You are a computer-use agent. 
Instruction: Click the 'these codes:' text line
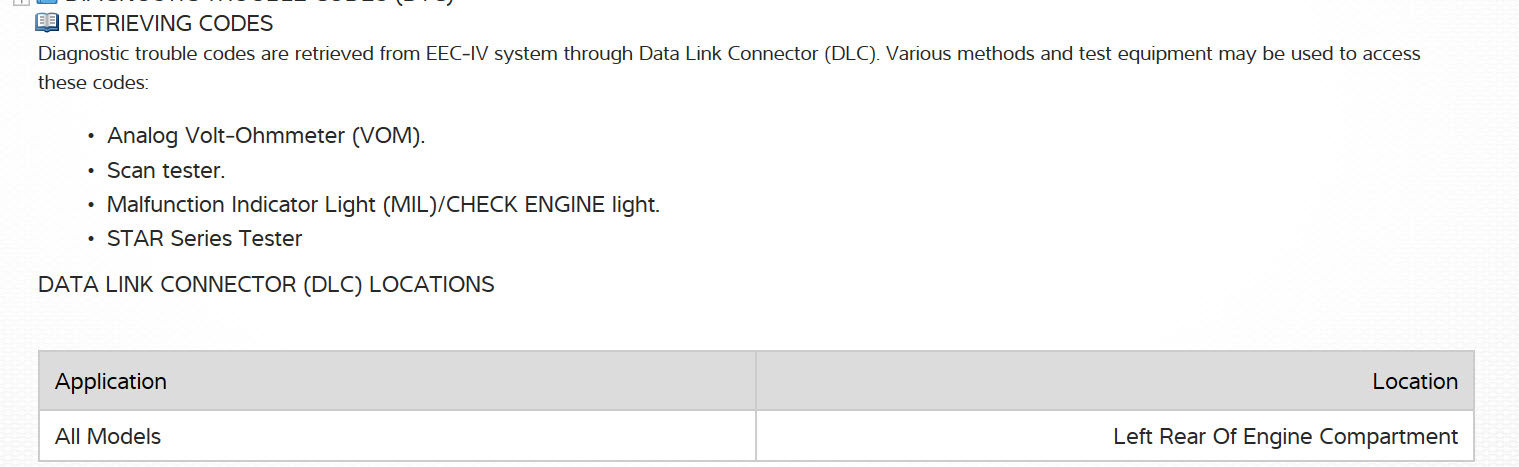click(93, 83)
